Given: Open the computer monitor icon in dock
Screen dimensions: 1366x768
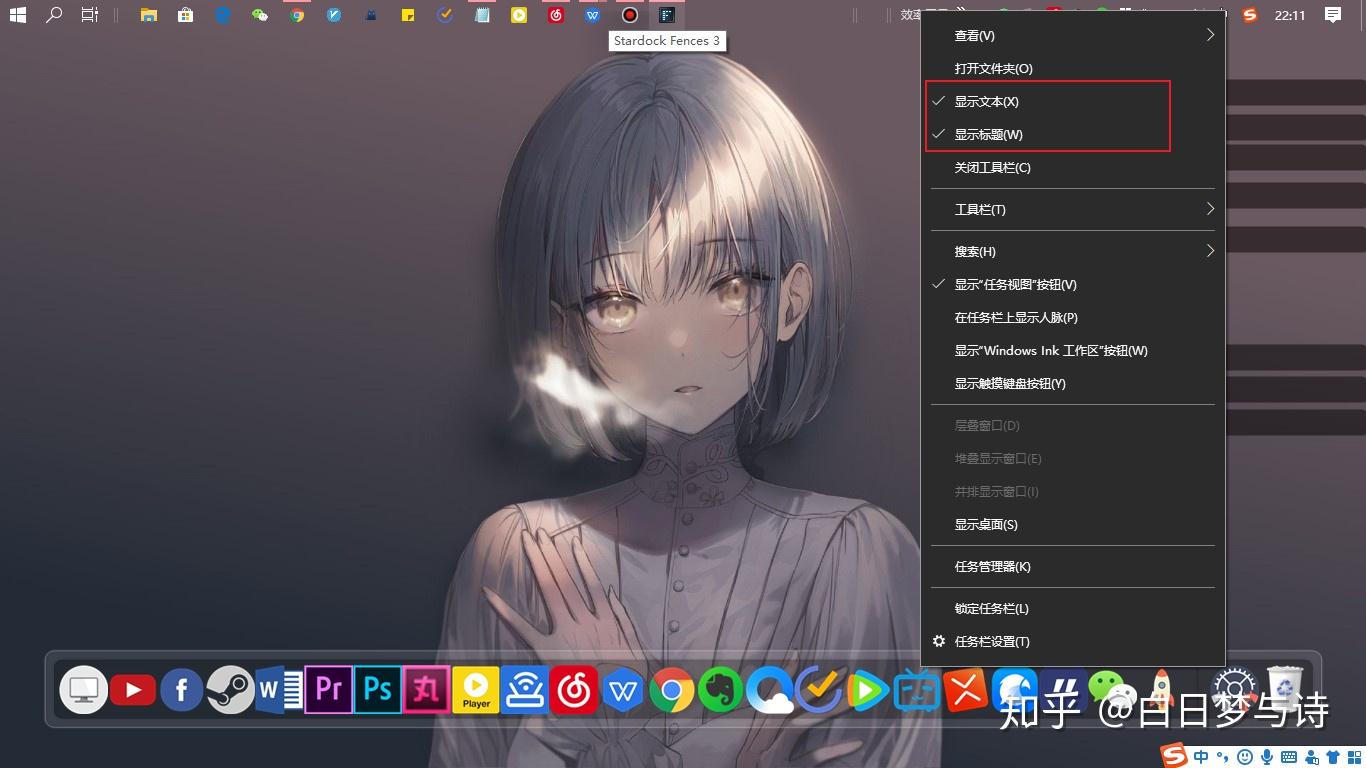Looking at the screenshot, I should (x=84, y=690).
